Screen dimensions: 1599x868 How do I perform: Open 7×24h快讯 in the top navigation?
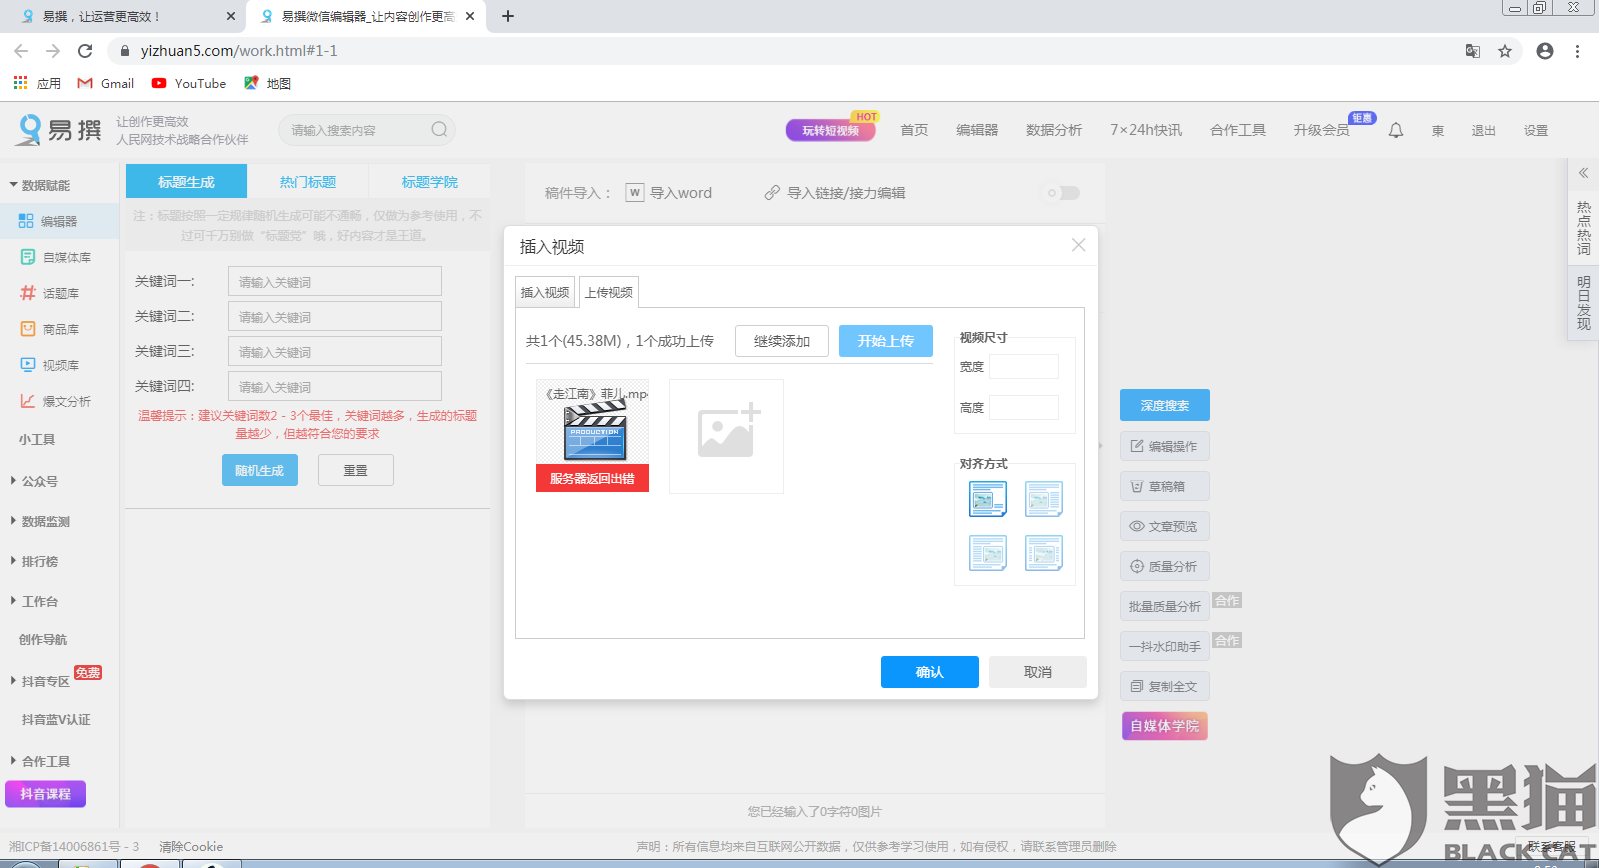tap(1146, 130)
